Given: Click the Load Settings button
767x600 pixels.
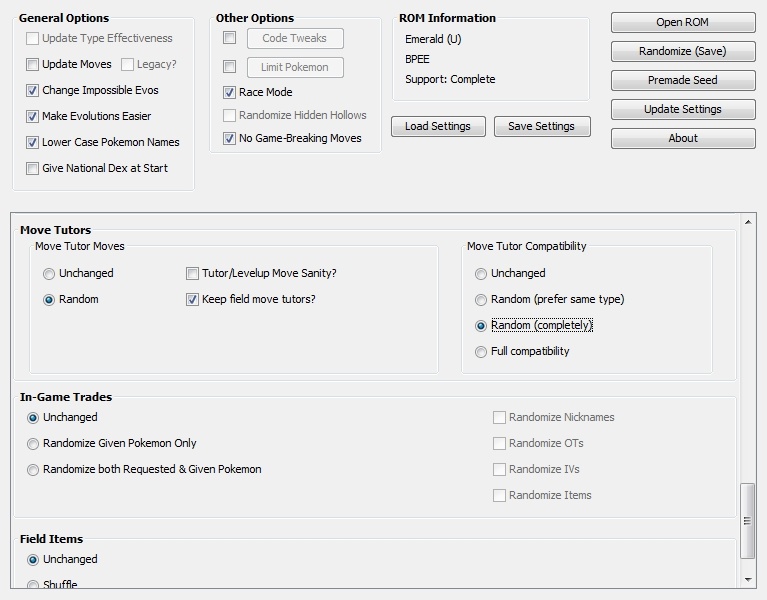Looking at the screenshot, I should pos(438,126).
